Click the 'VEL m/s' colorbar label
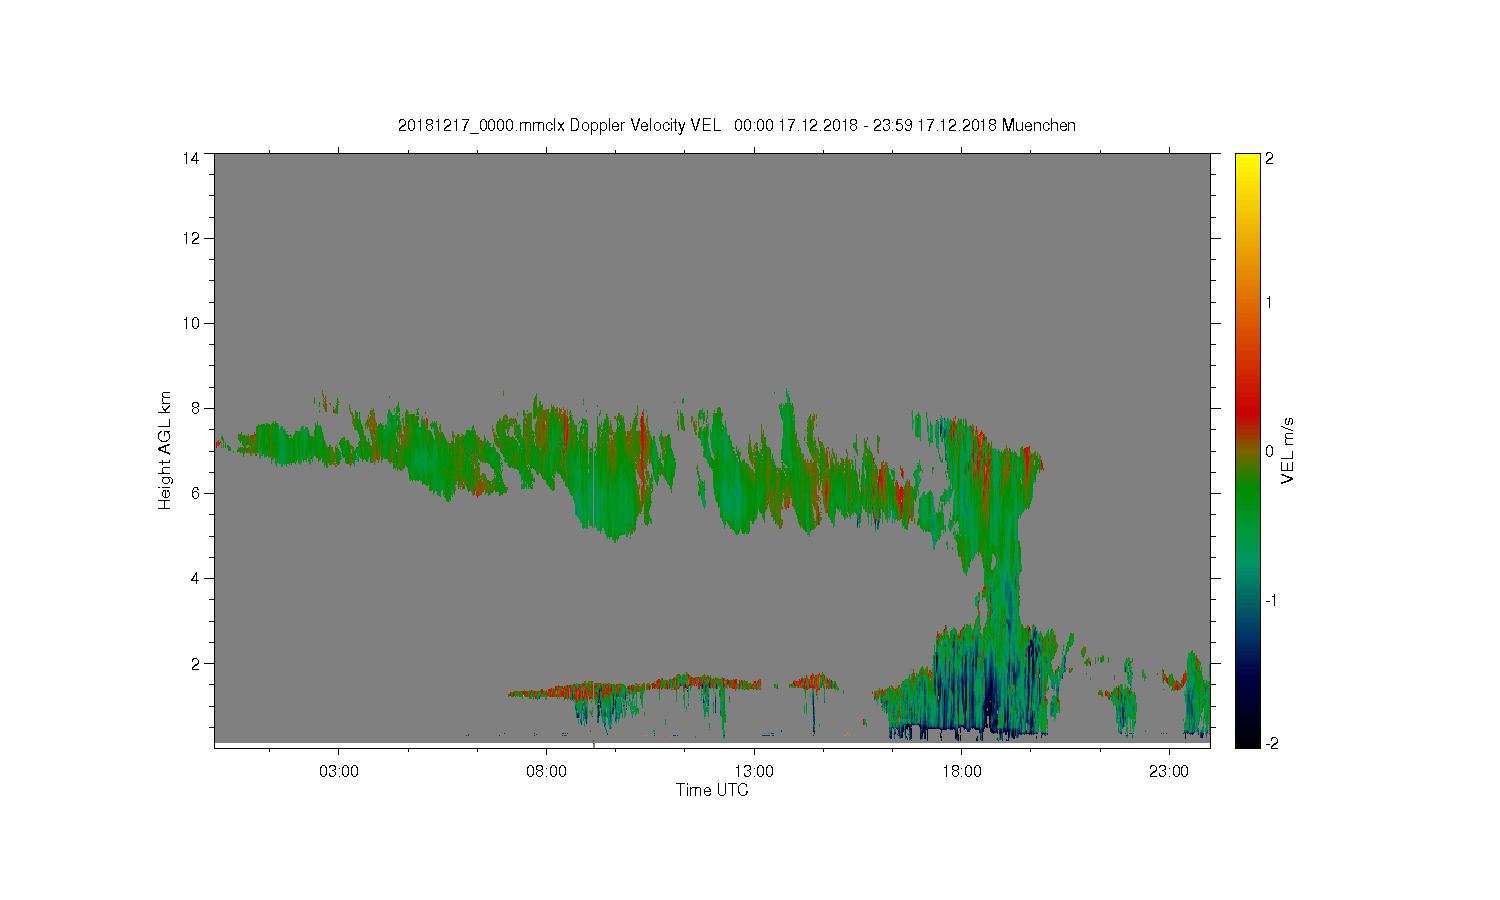 (x=1288, y=450)
